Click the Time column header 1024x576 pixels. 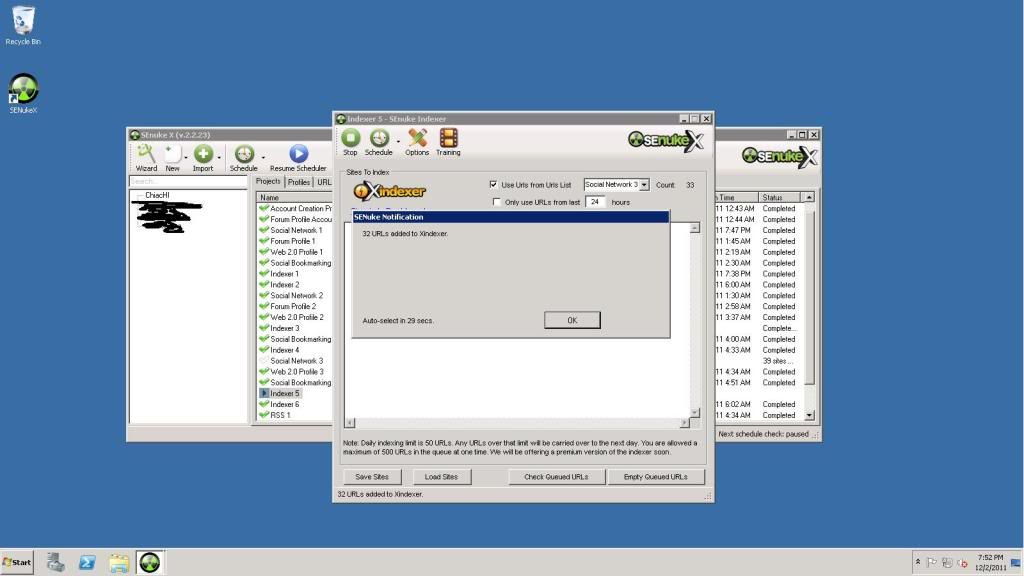pos(737,197)
